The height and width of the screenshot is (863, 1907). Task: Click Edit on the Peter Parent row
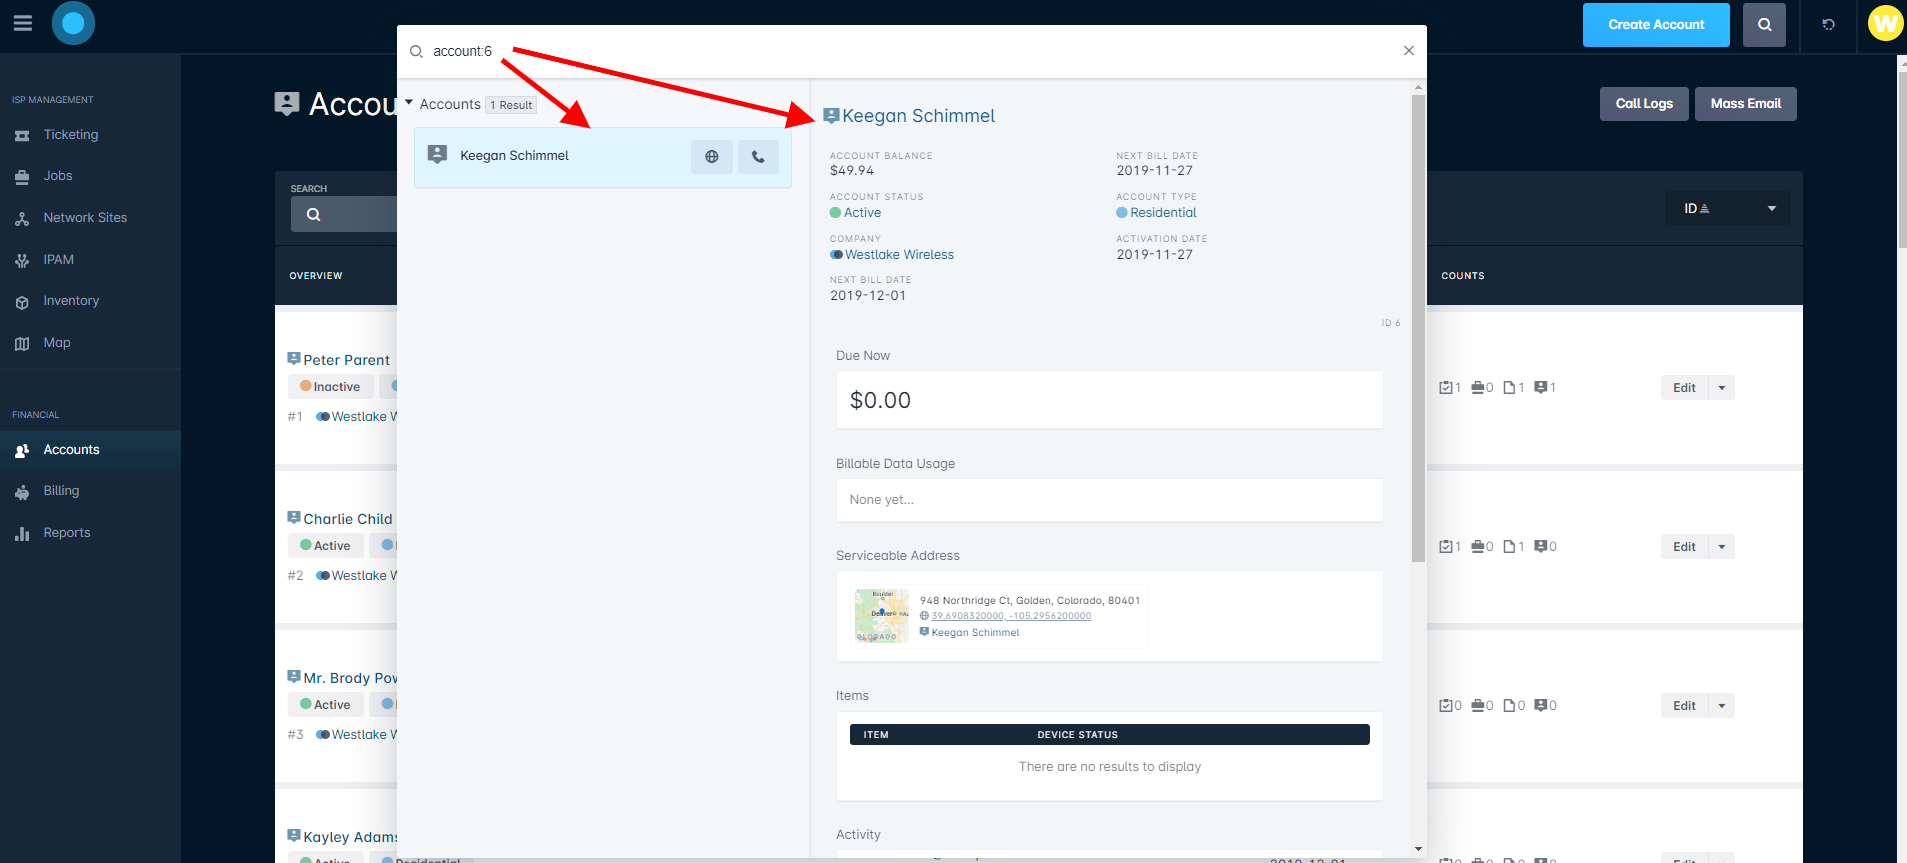(x=1684, y=388)
